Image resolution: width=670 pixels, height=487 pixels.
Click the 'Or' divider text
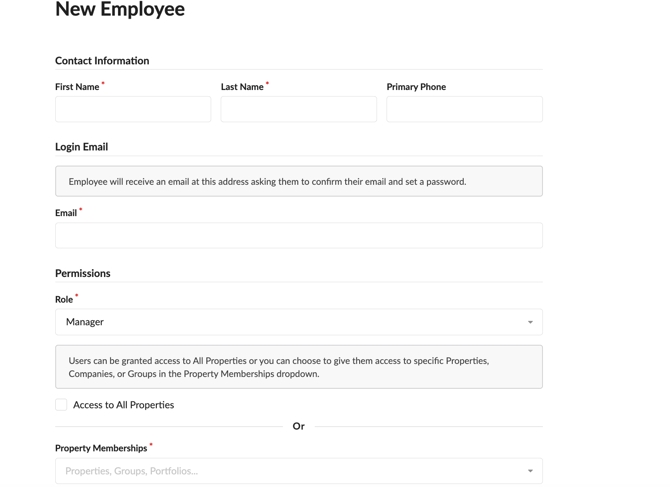[299, 426]
